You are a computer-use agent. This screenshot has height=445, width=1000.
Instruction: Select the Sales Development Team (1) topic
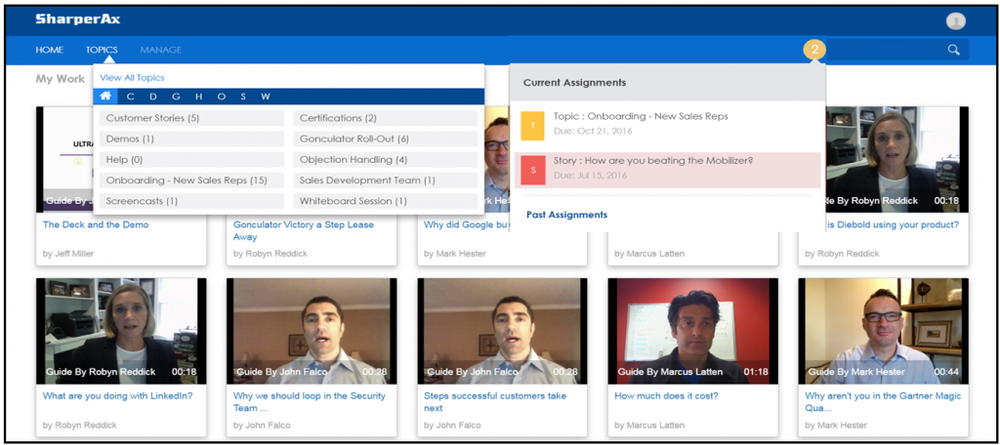385,180
